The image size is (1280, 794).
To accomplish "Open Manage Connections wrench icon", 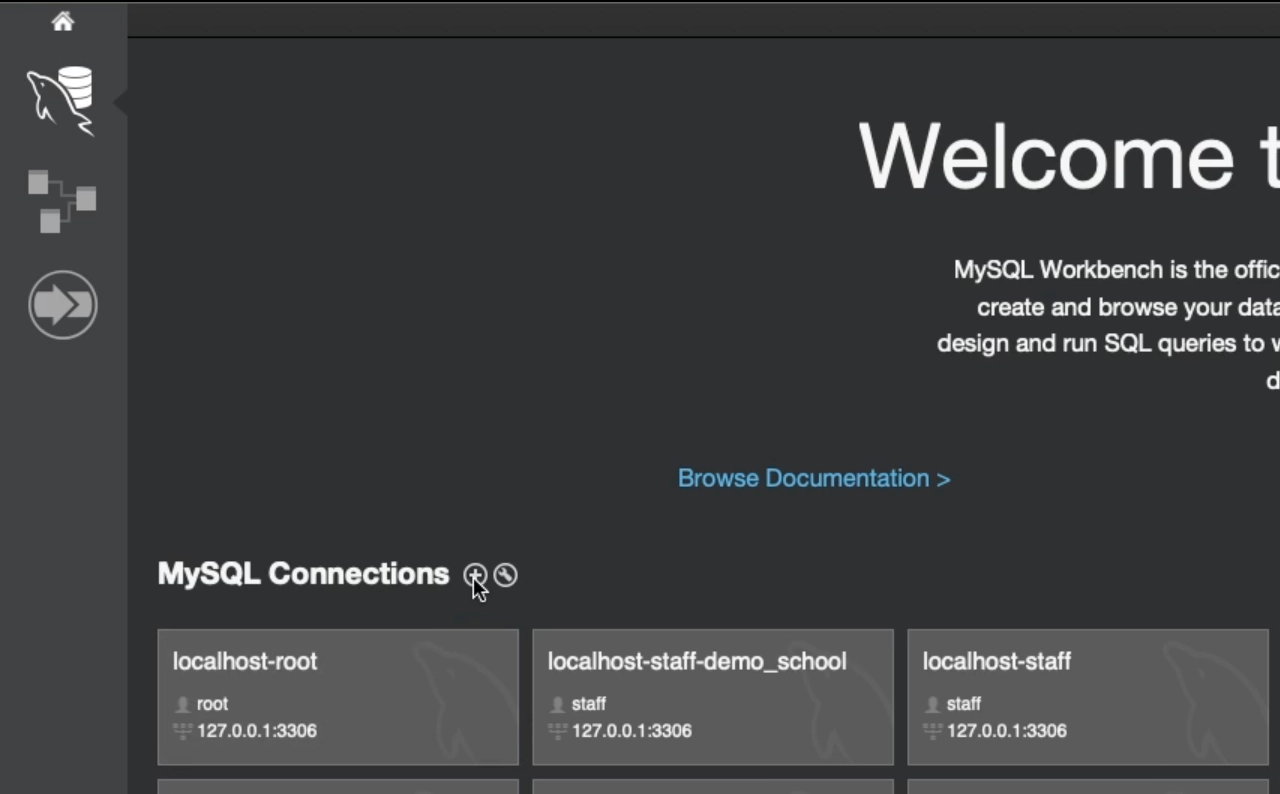I will pyautogui.click(x=506, y=575).
